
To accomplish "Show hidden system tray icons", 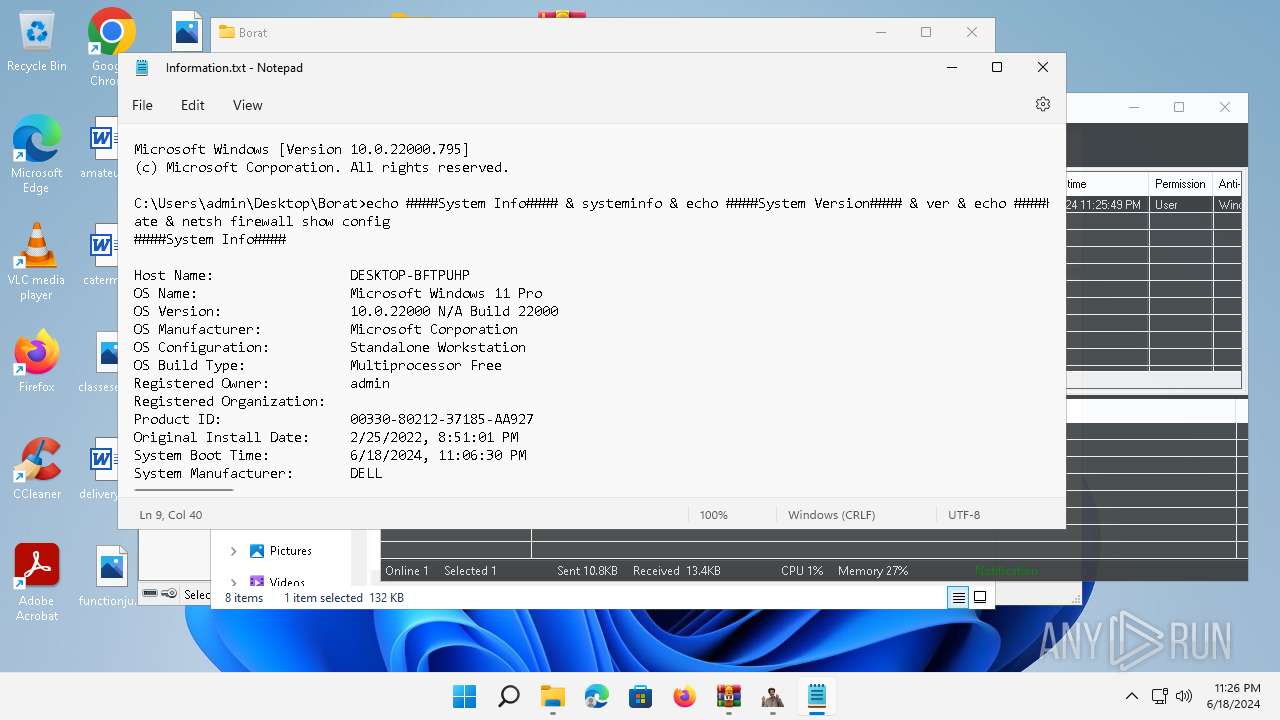I will [x=1131, y=696].
